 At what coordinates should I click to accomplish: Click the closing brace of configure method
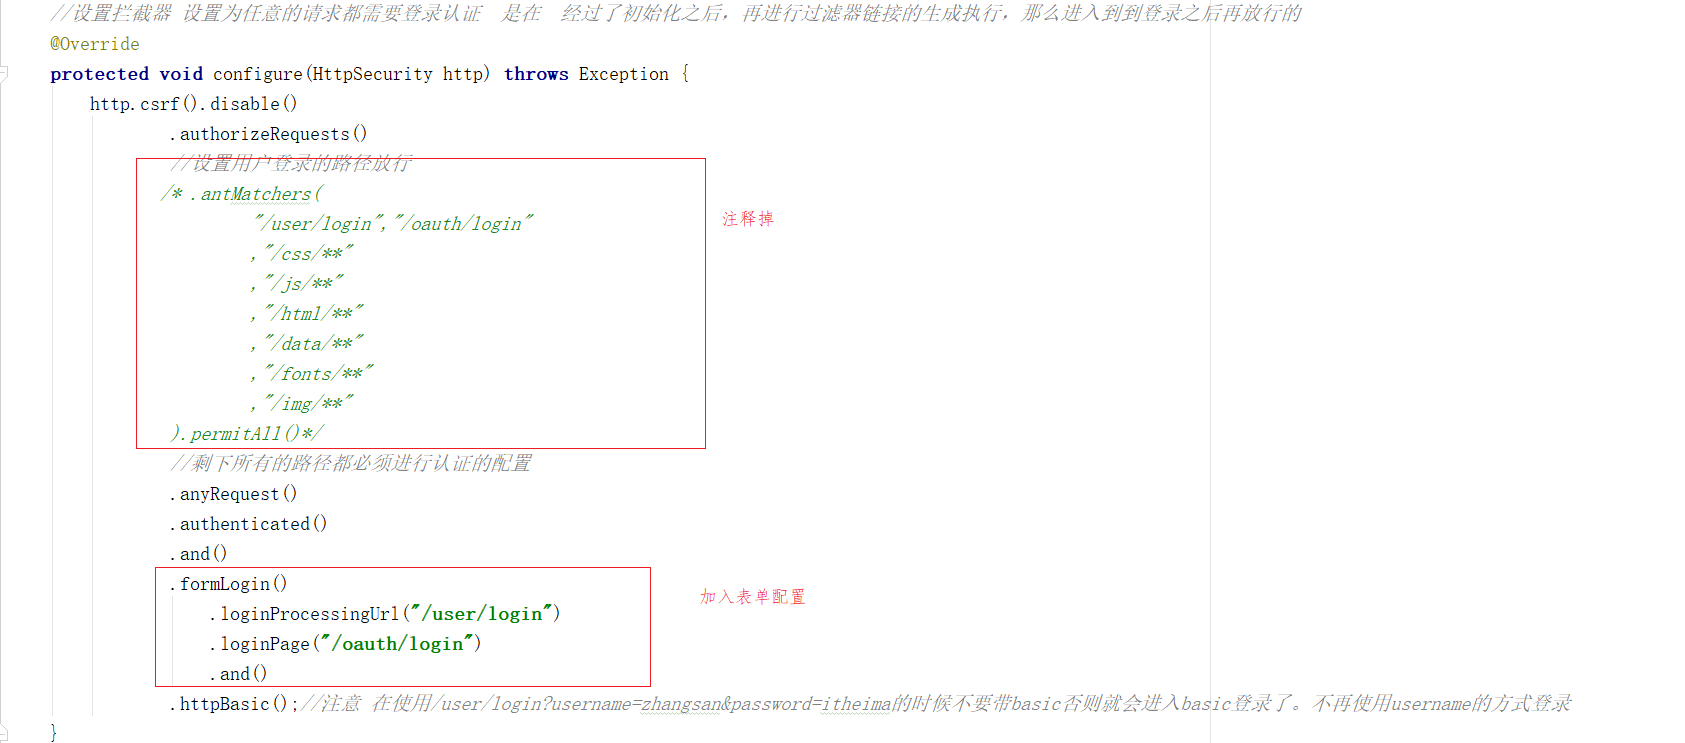54,732
